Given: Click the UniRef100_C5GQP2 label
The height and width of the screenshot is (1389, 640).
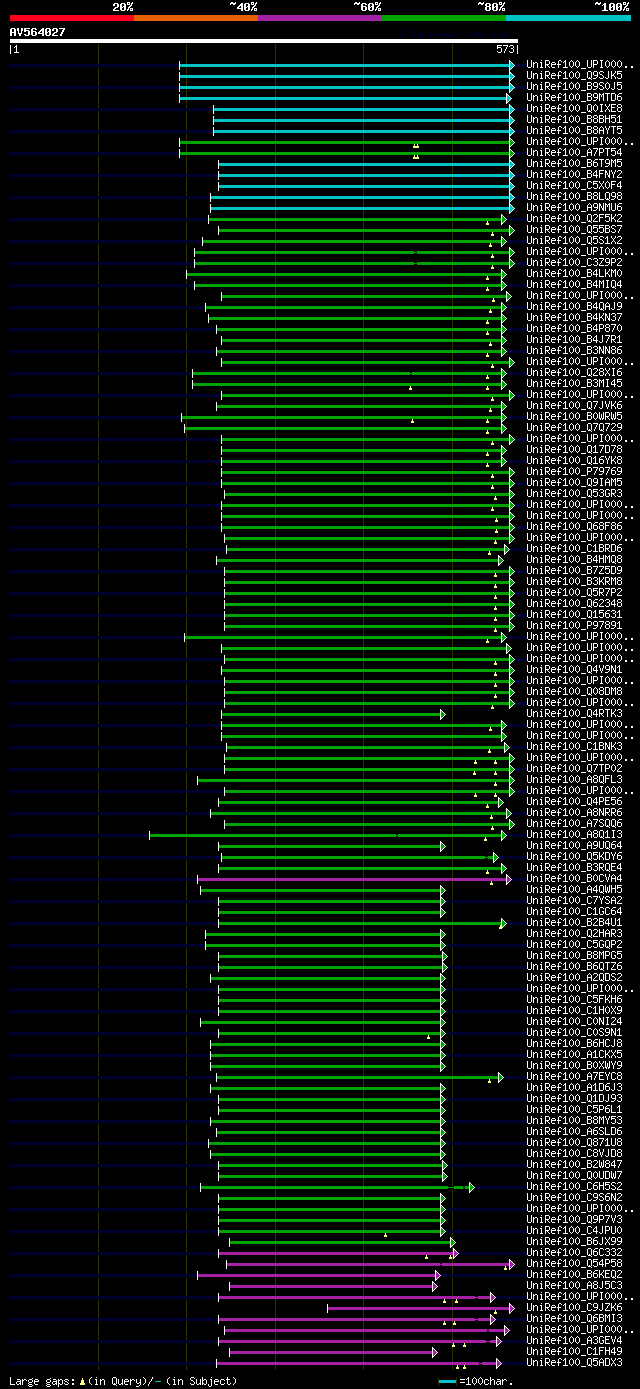Looking at the screenshot, I should pyautogui.click(x=575, y=944).
